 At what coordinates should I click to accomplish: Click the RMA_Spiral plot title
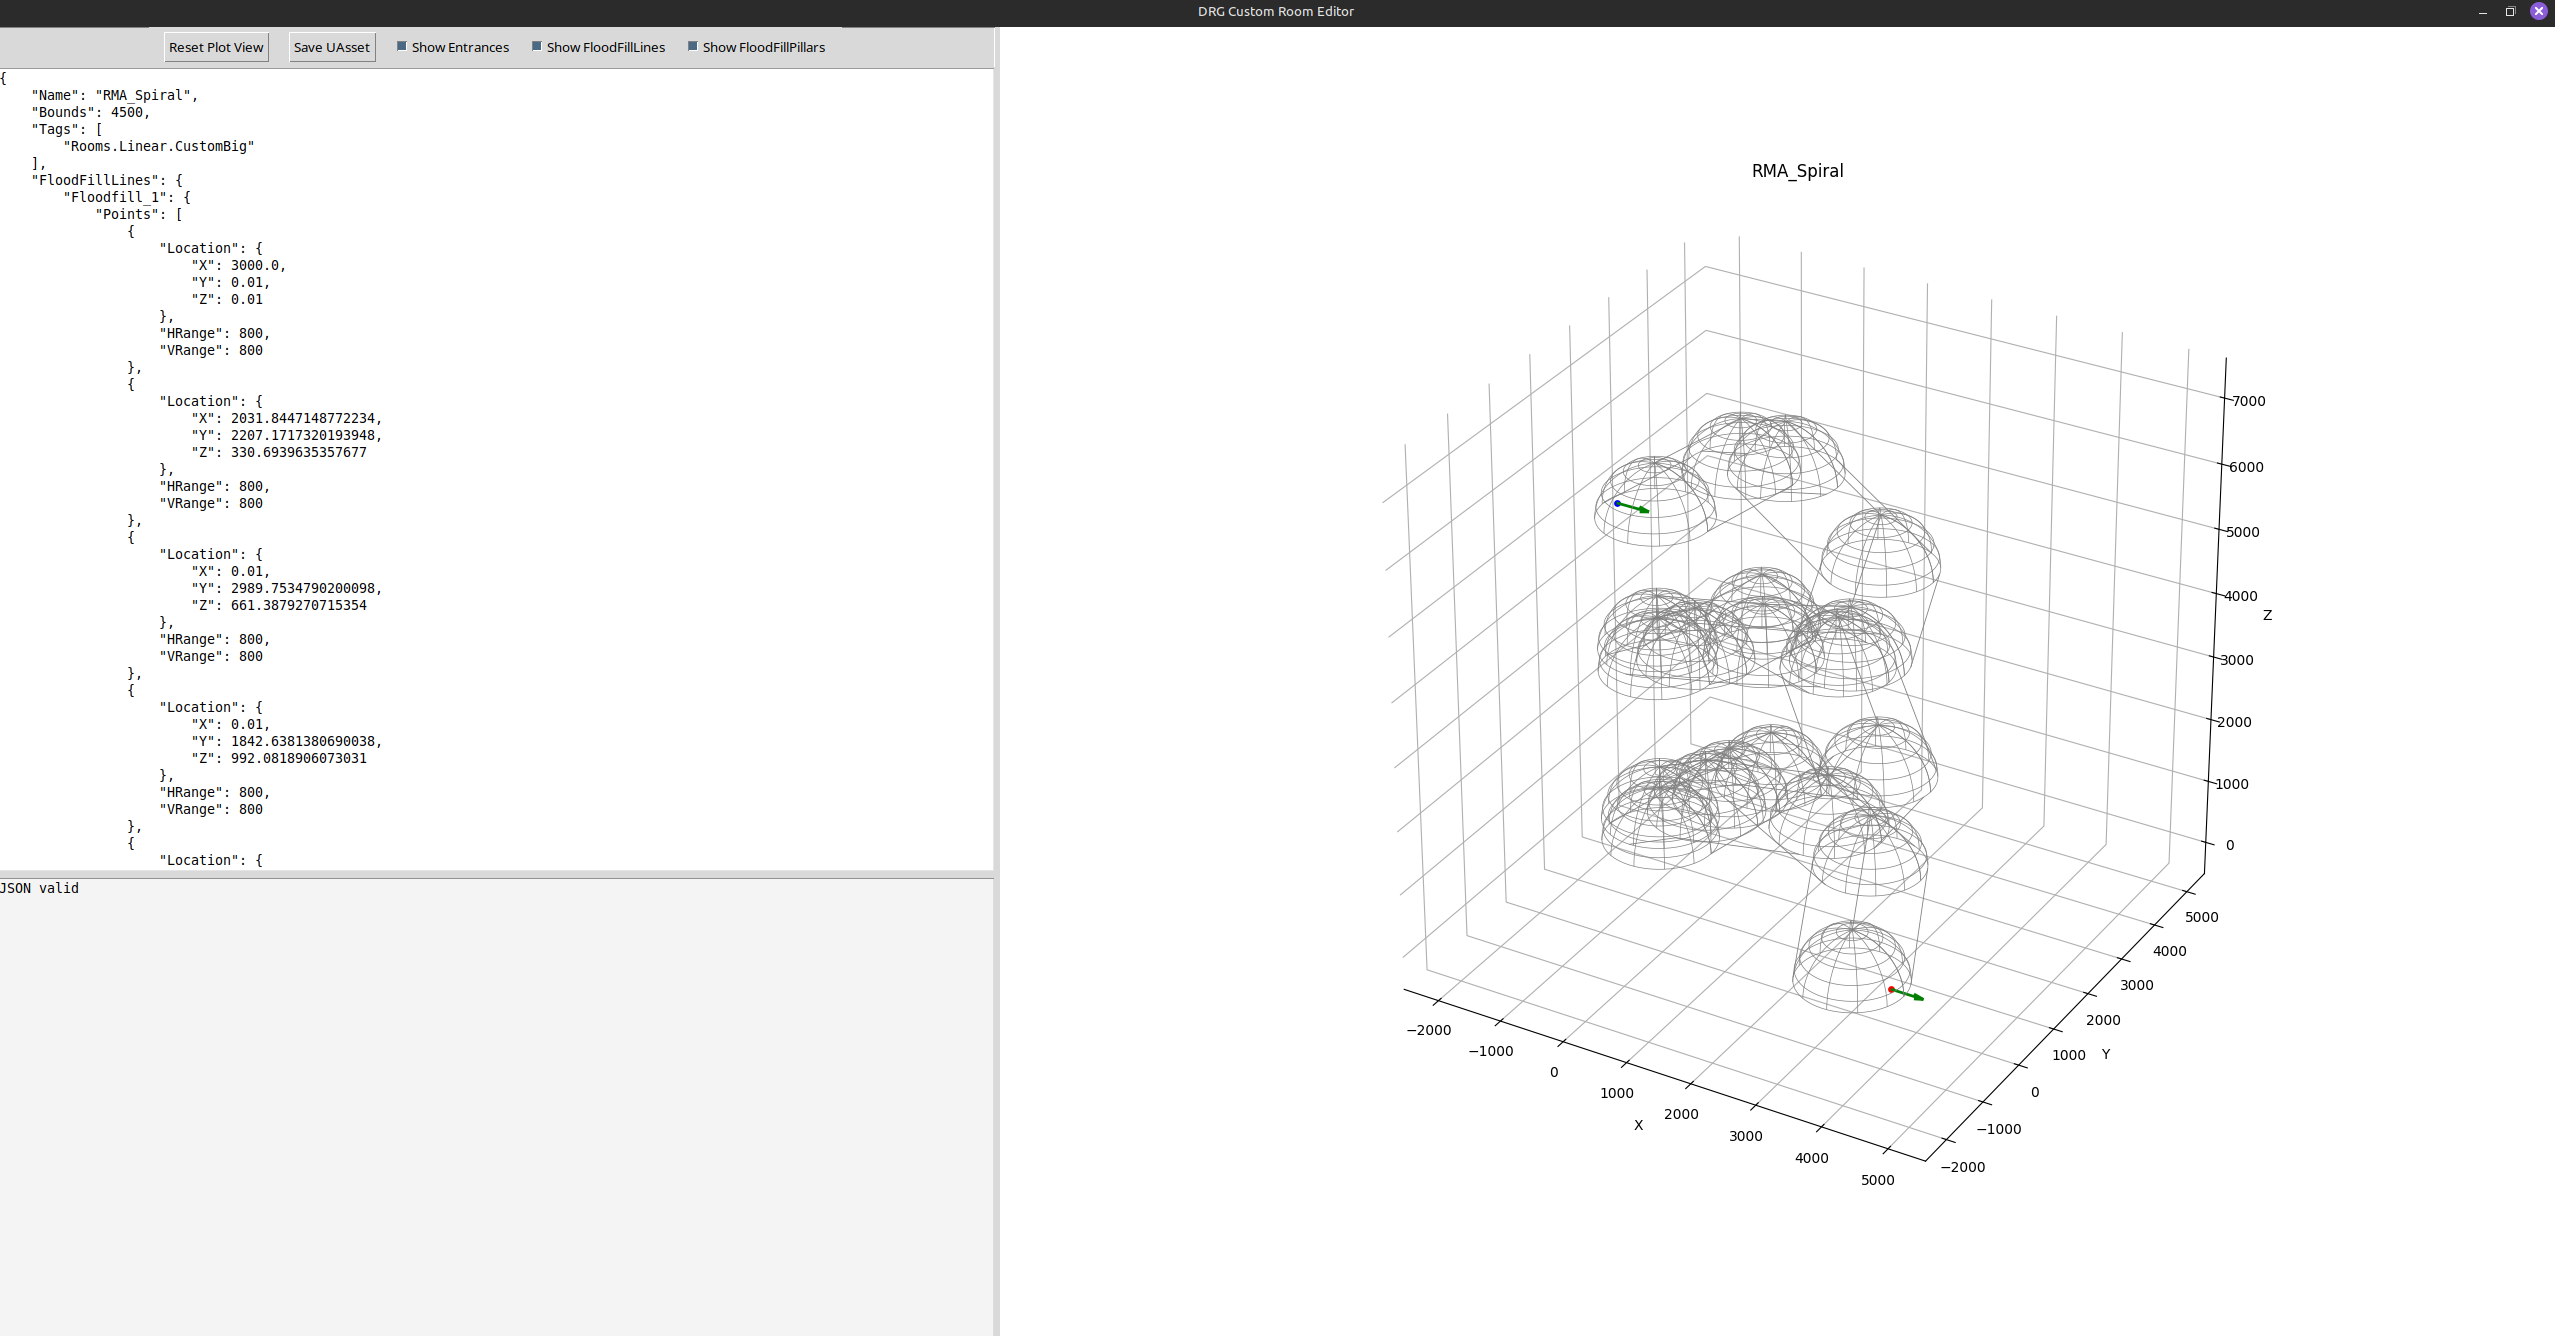[x=1797, y=171]
